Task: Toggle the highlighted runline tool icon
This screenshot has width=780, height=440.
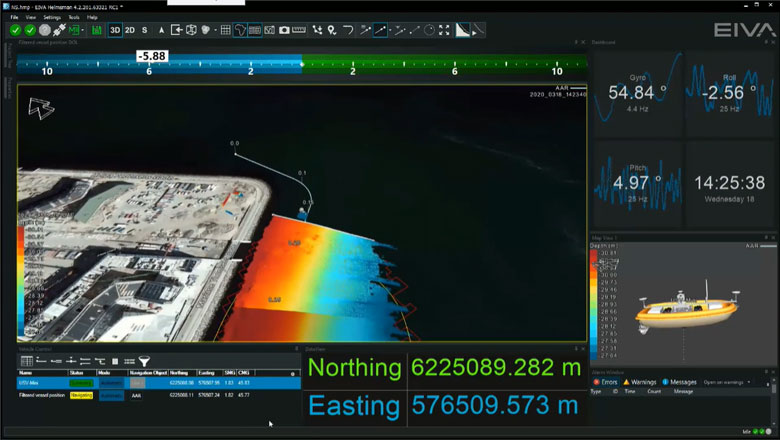Action: tap(380, 30)
